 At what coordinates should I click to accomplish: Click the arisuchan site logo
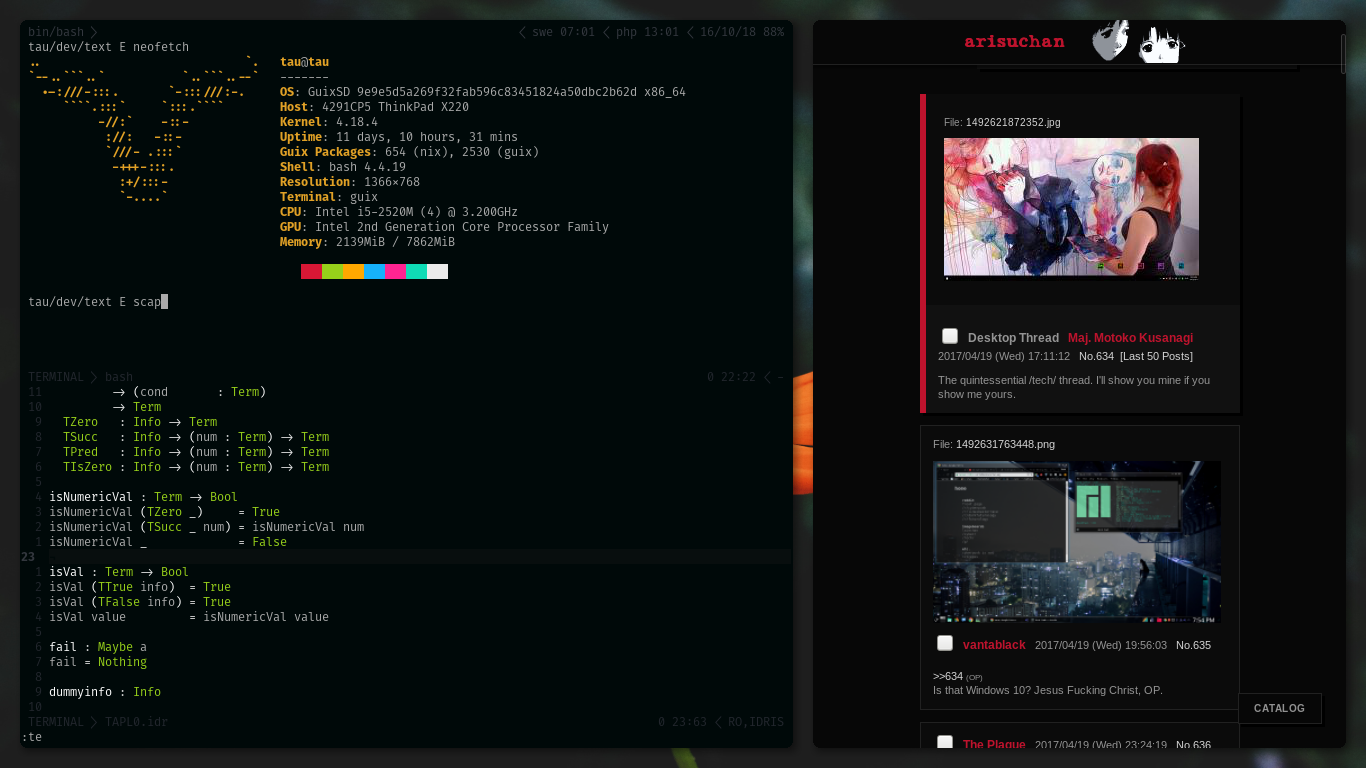[x=1014, y=42]
